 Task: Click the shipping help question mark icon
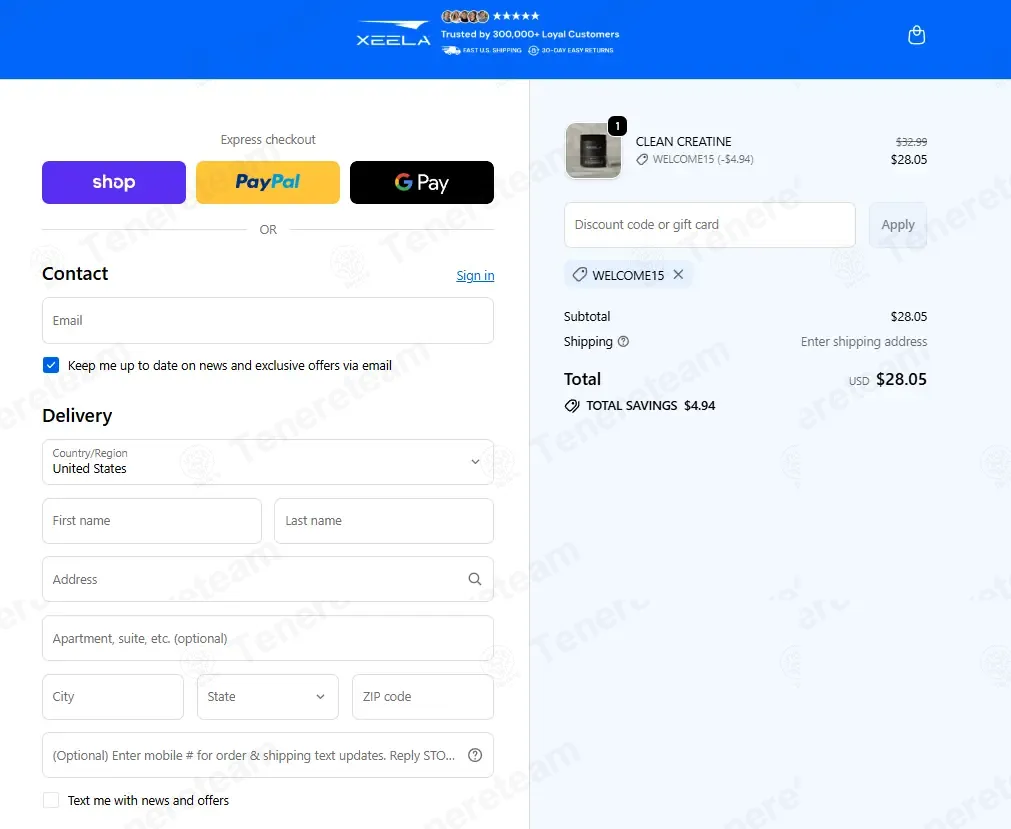(x=623, y=342)
